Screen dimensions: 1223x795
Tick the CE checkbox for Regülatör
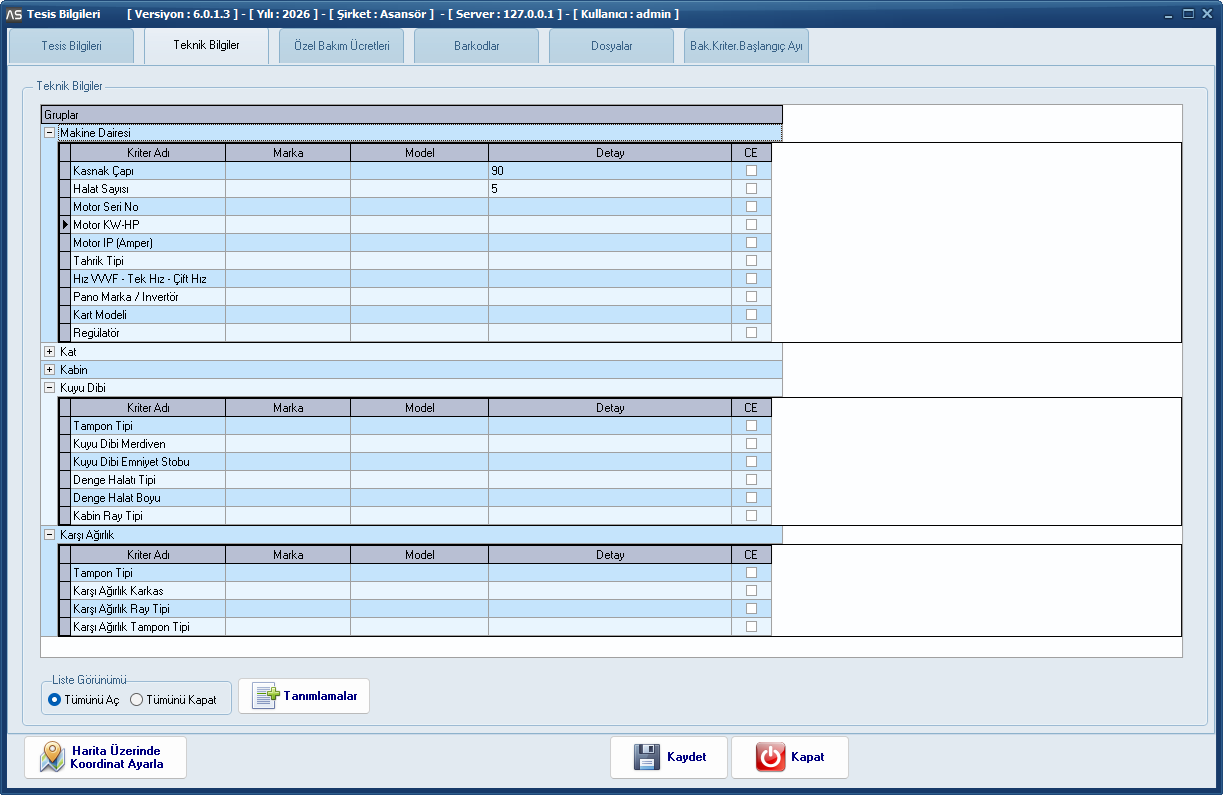point(751,333)
